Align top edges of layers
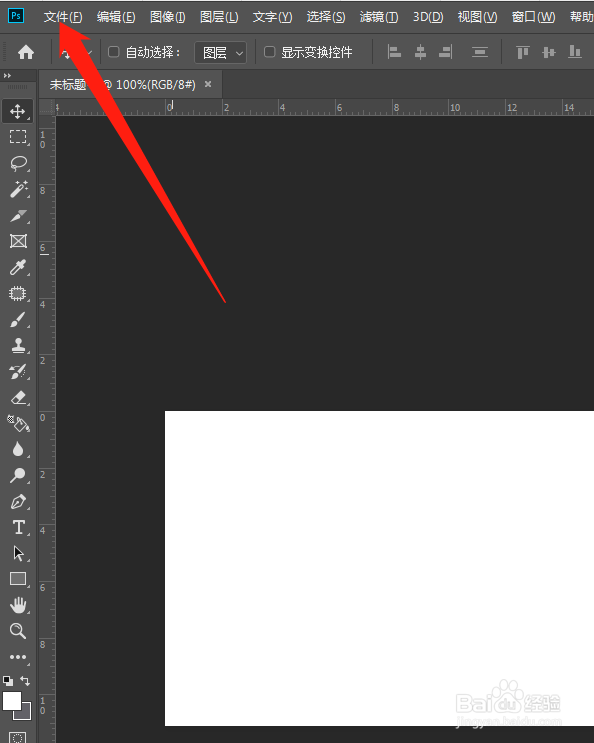This screenshot has width=594, height=743. 522,52
